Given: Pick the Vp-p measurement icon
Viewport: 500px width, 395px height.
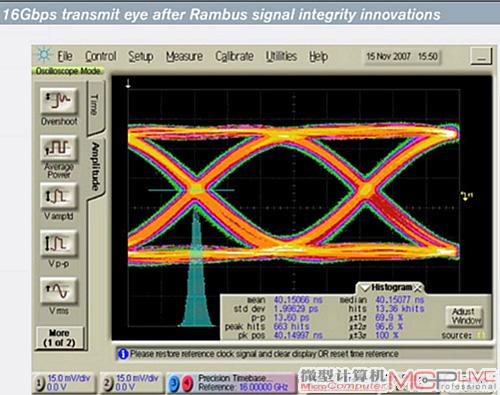Looking at the screenshot, I should [59, 243].
